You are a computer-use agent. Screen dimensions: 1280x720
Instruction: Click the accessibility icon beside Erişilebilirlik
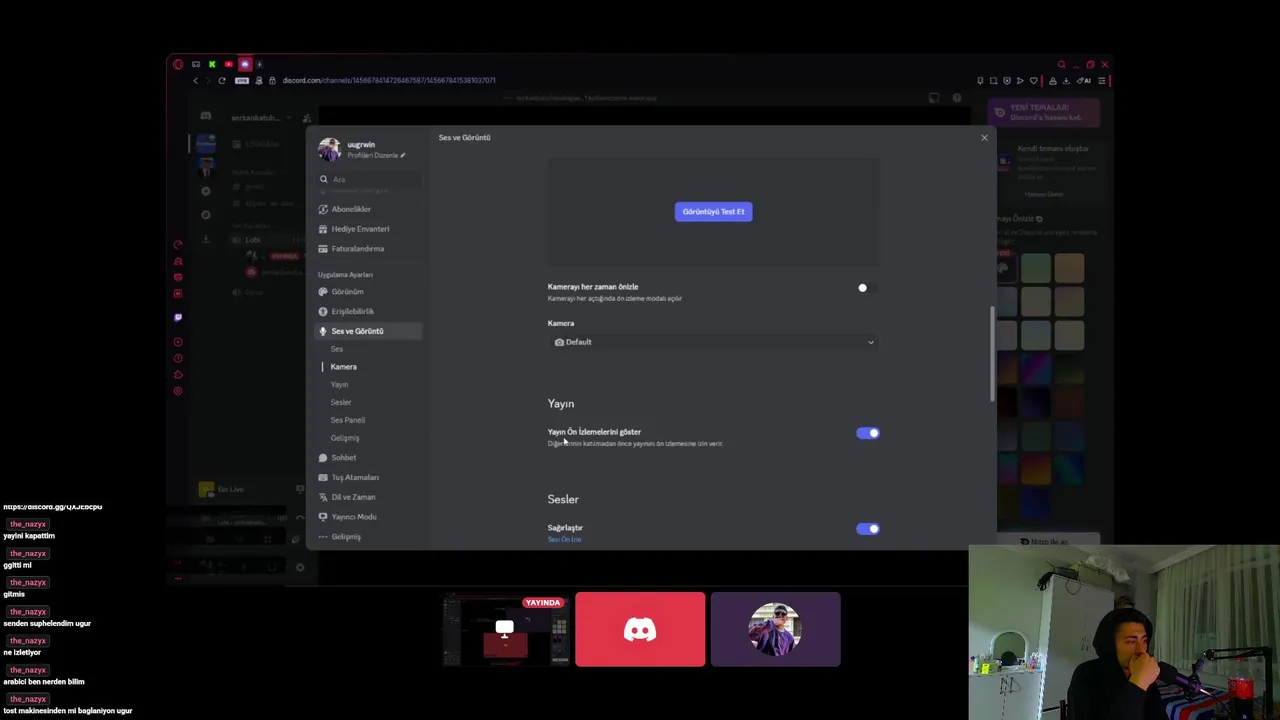[x=323, y=311]
